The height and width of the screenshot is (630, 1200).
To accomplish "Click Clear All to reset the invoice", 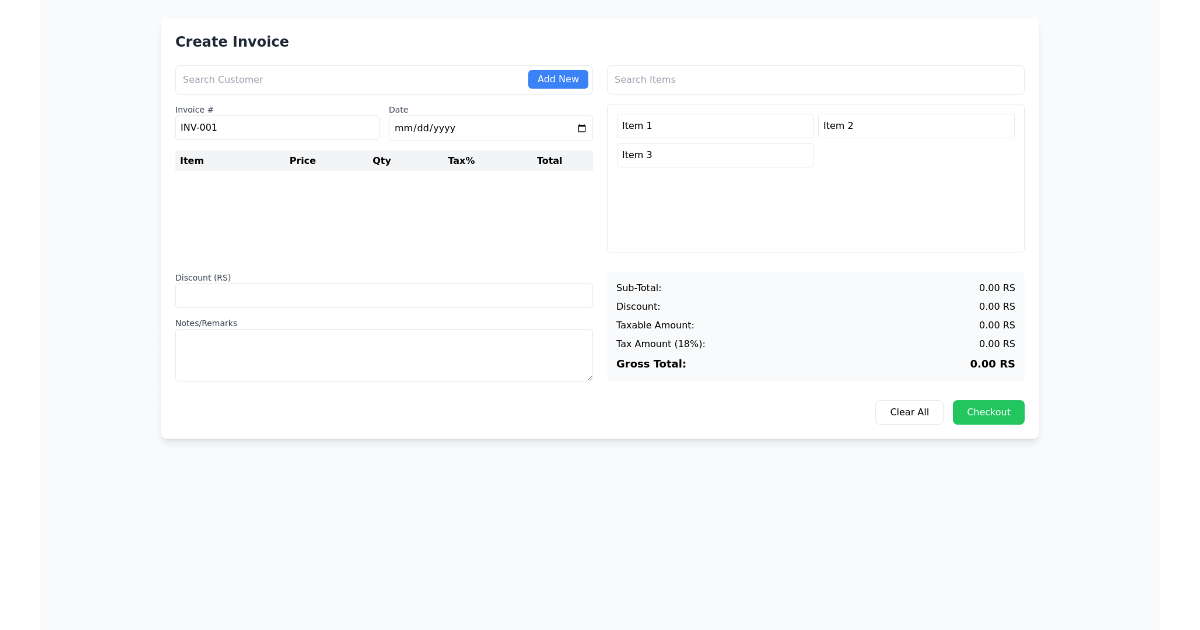I will coord(909,412).
